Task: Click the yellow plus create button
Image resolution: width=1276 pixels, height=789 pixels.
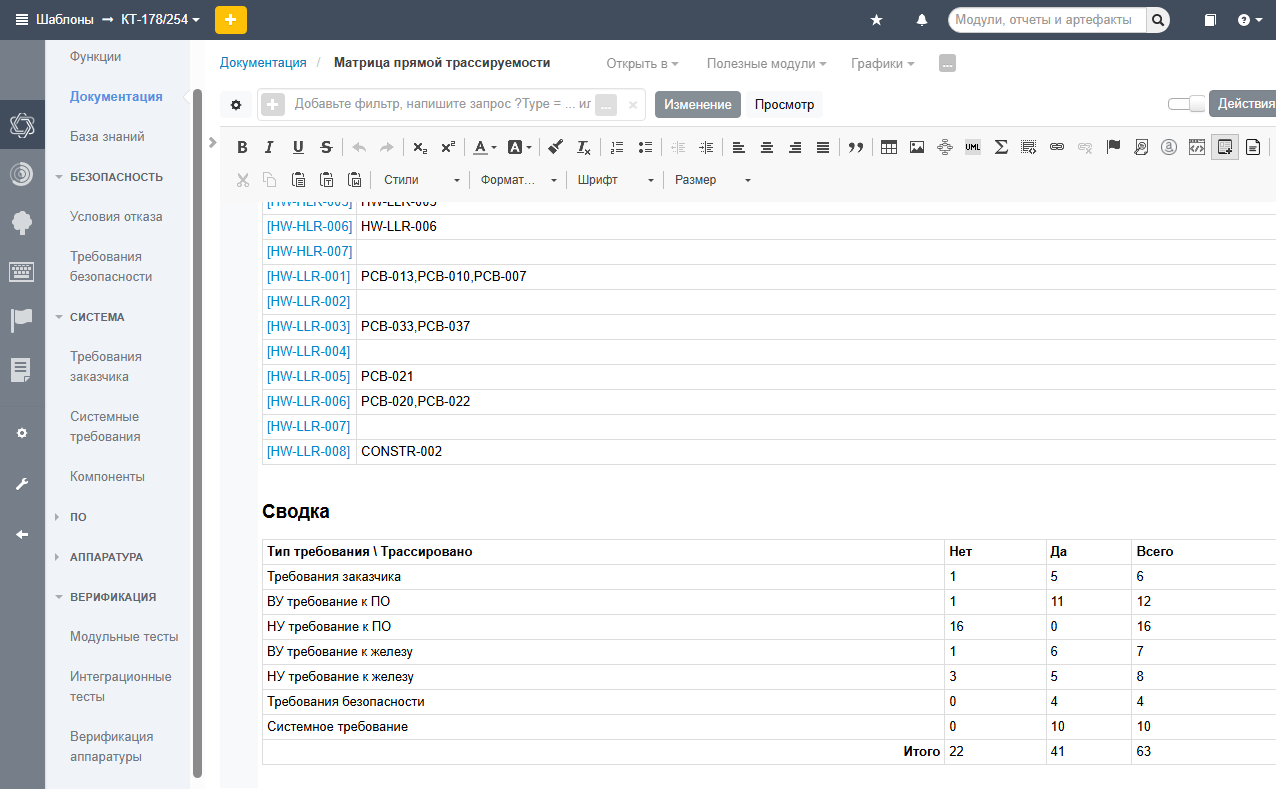Action: [x=231, y=20]
